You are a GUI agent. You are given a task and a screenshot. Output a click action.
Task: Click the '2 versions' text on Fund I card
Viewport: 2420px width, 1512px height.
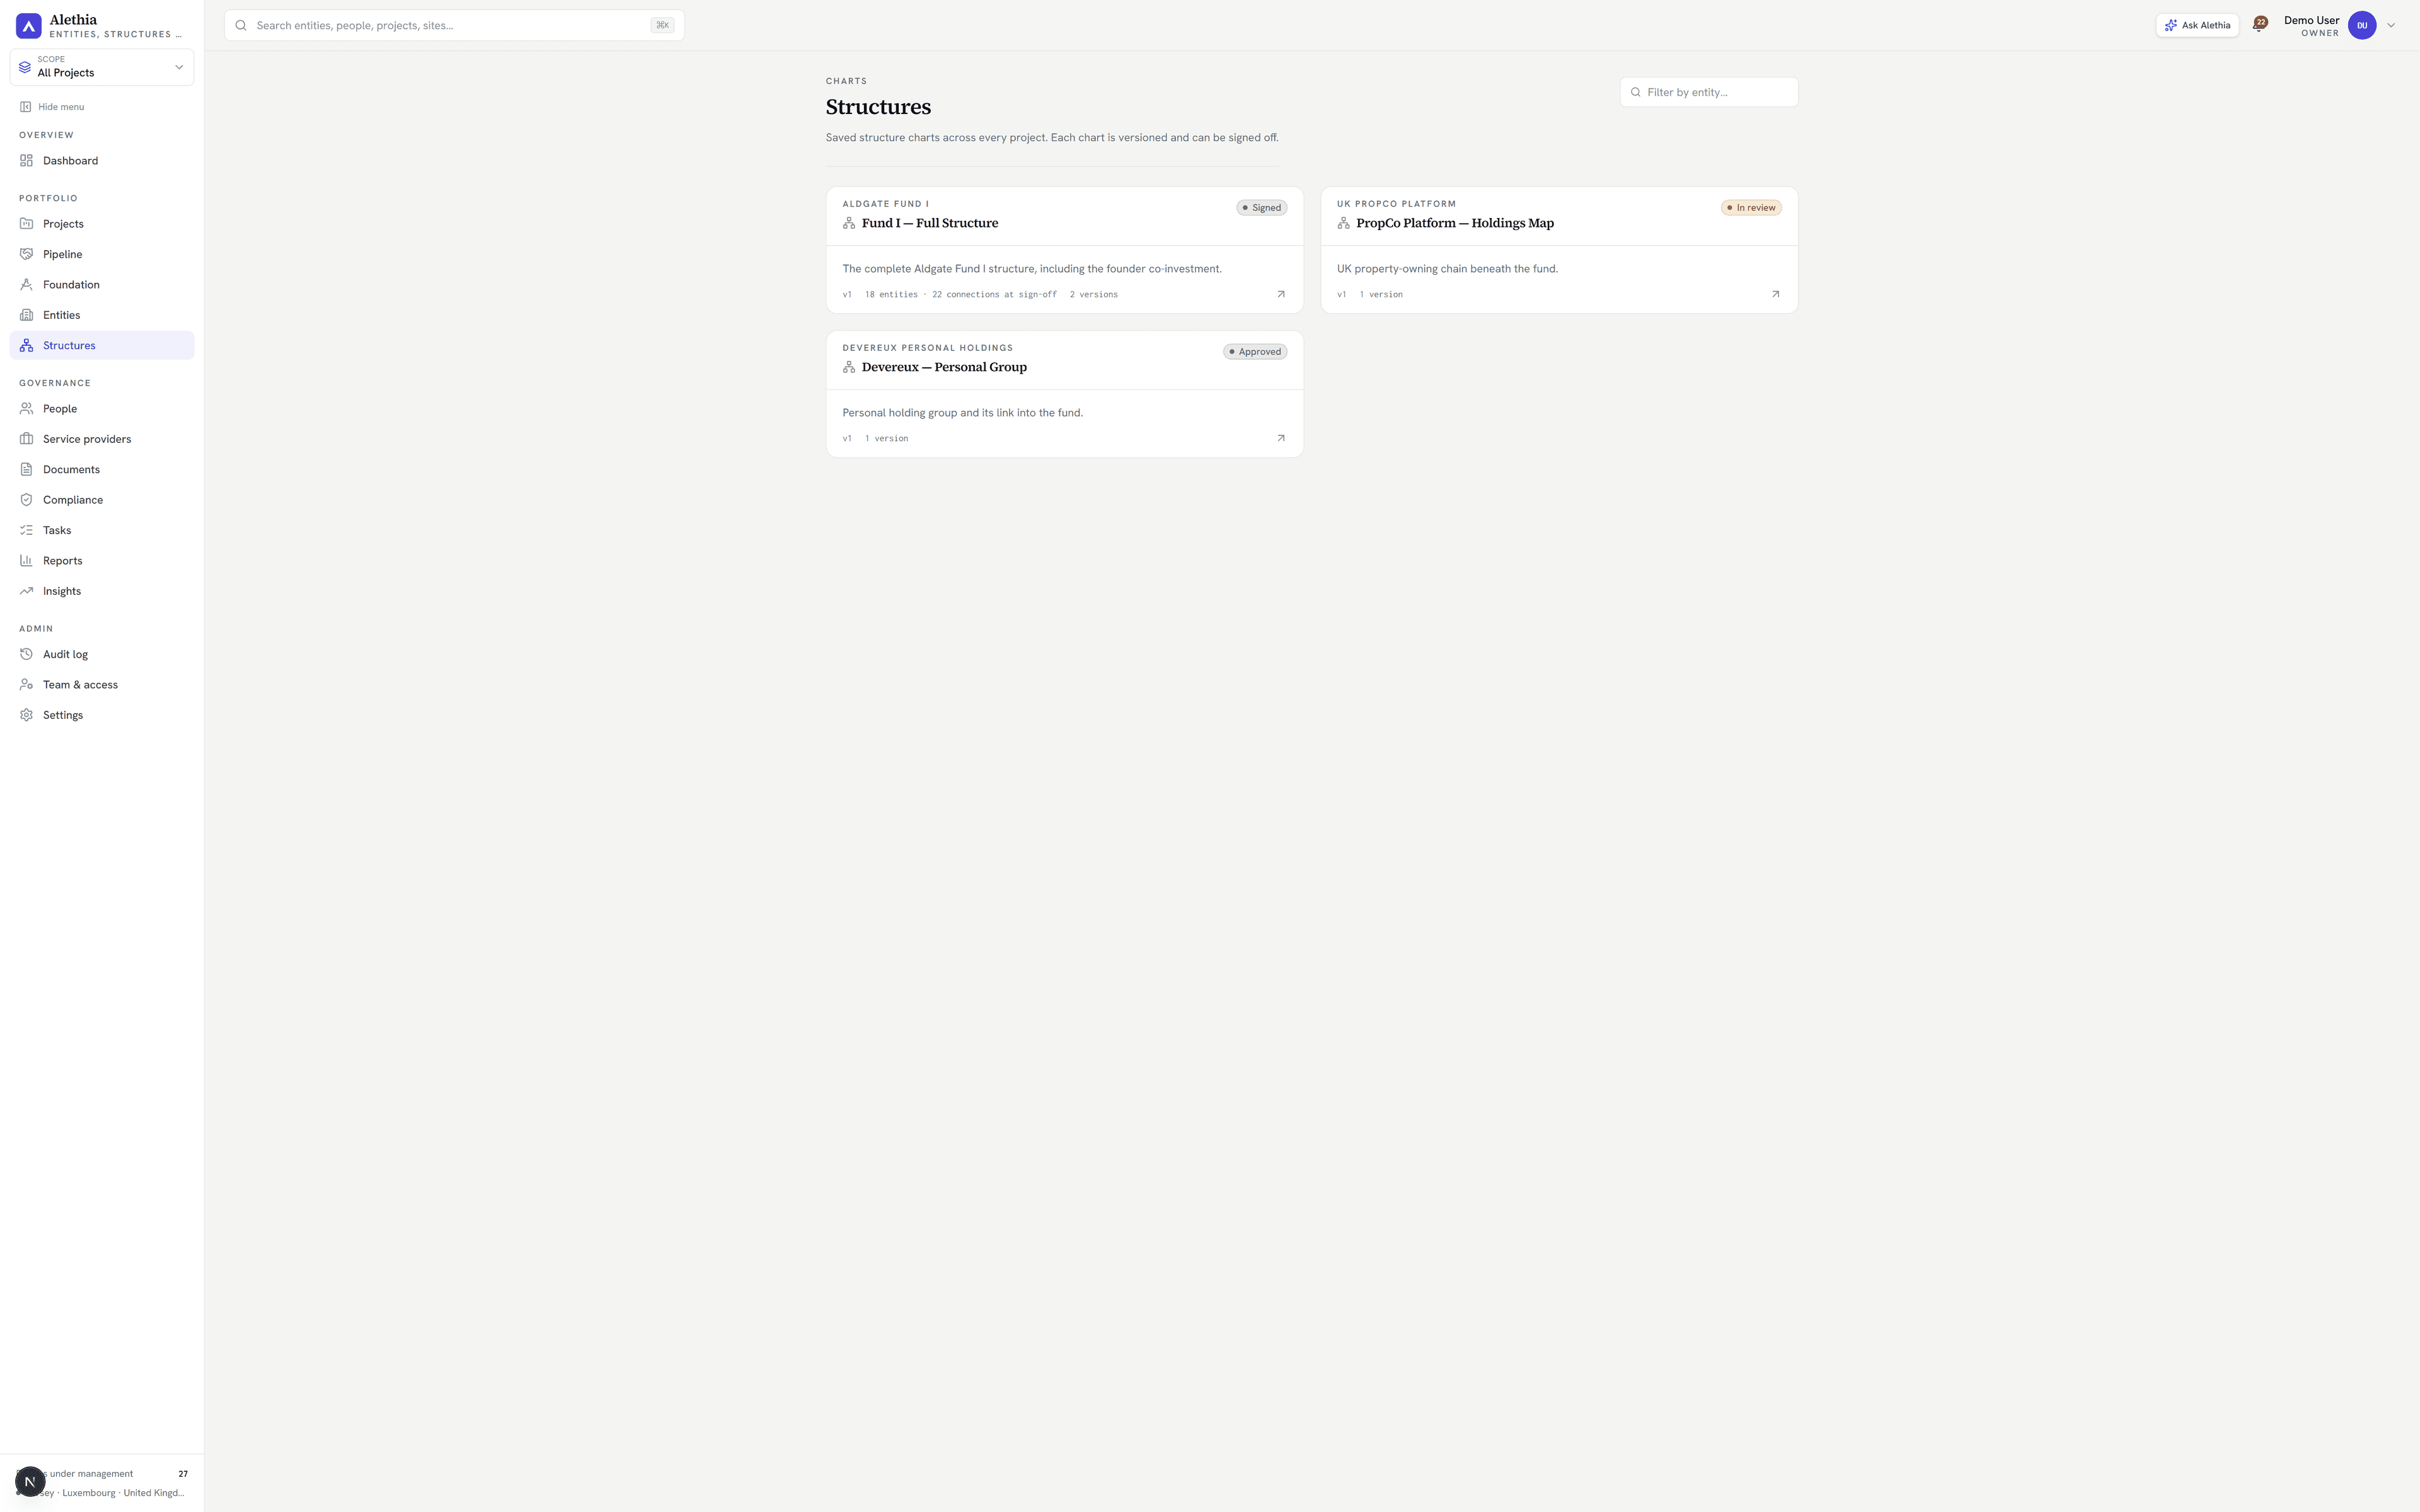point(1094,295)
